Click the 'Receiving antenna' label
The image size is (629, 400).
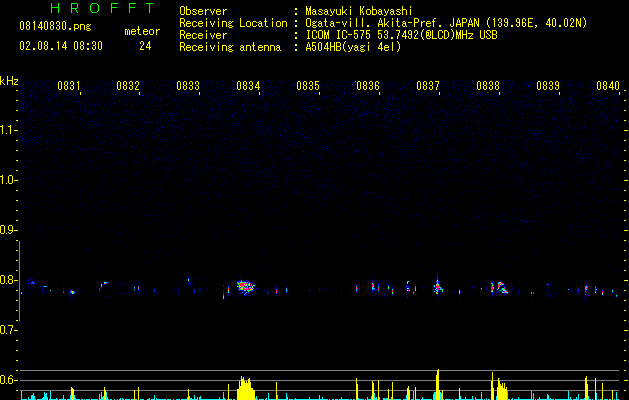pyautogui.click(x=230, y=47)
